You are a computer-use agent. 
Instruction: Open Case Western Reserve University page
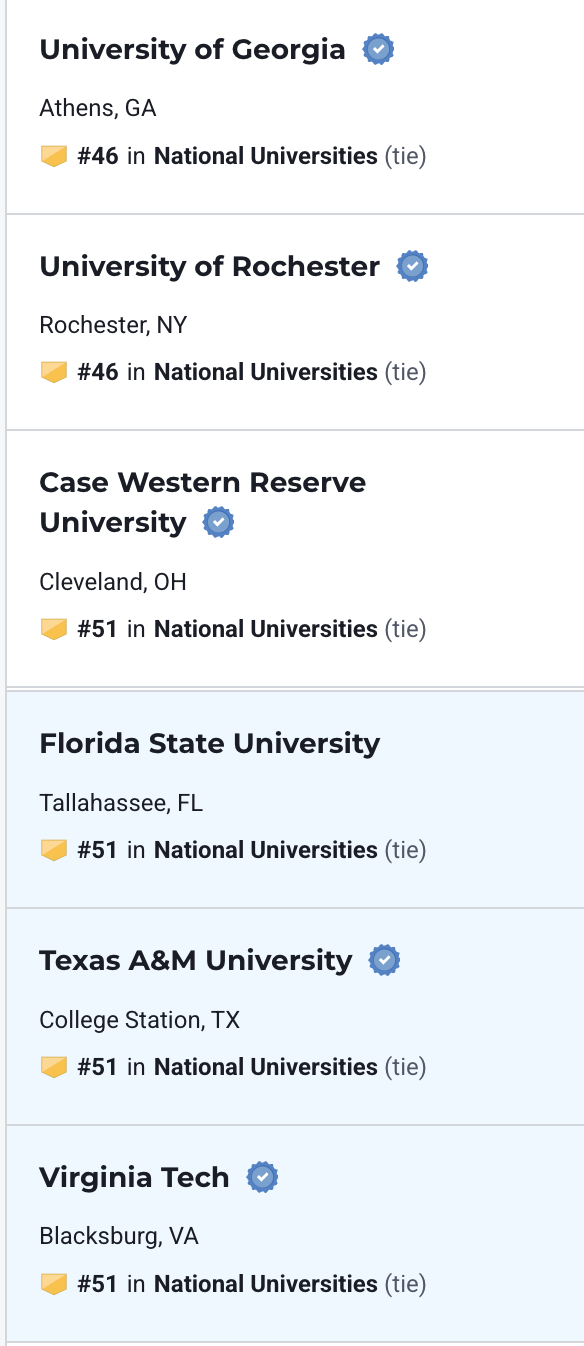[x=203, y=502]
